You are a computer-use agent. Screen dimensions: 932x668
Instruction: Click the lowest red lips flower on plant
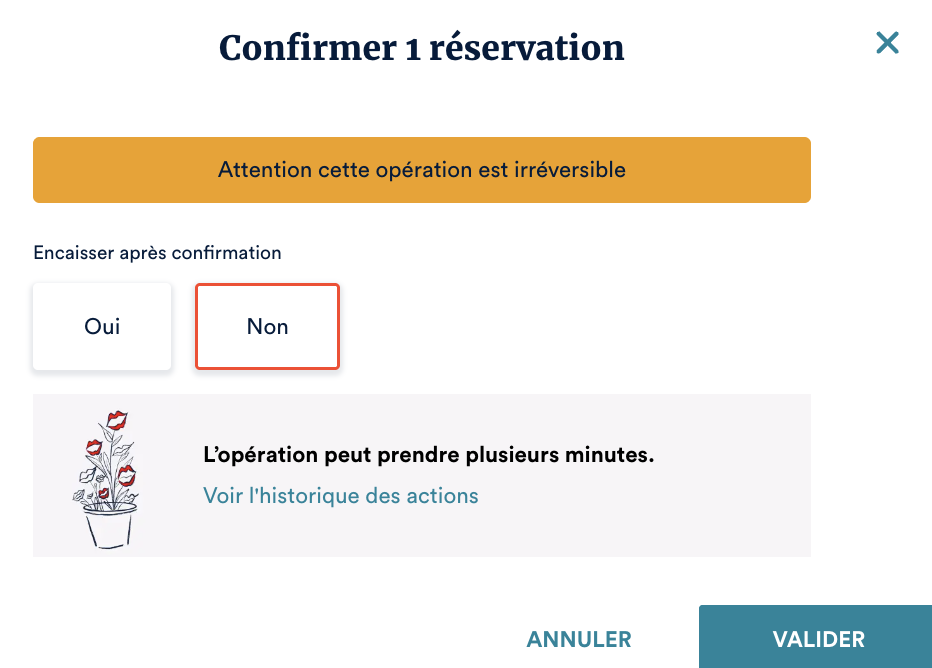tap(103, 492)
